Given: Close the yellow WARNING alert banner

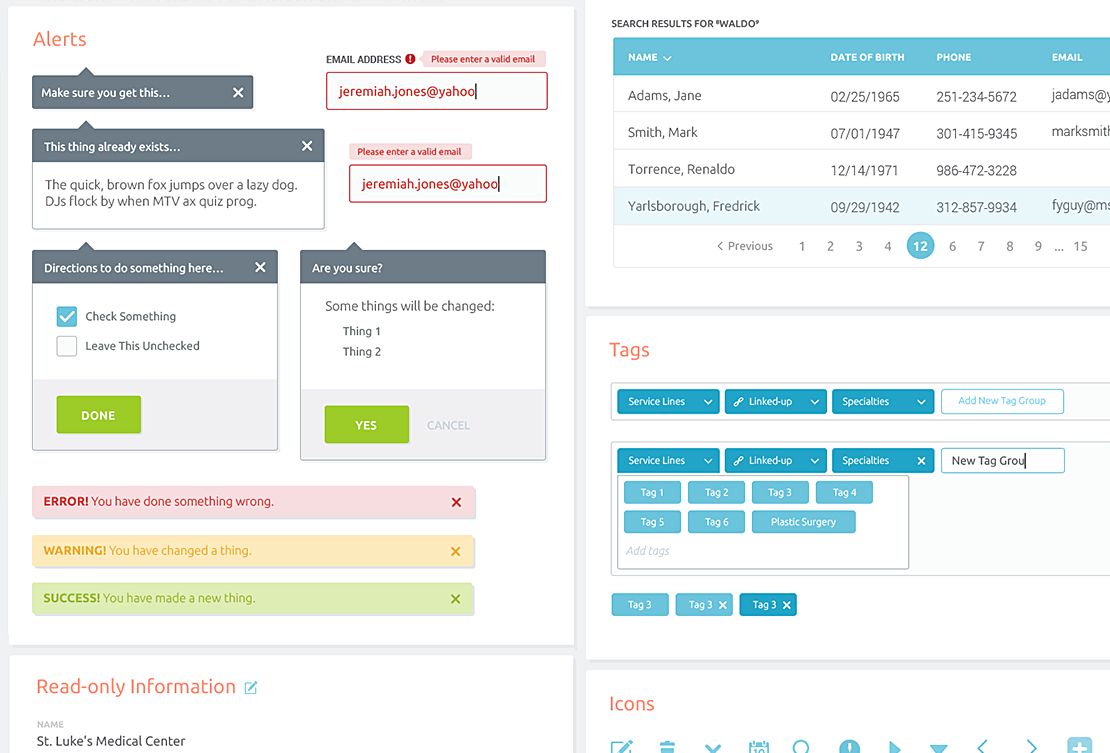Looking at the screenshot, I should (455, 551).
